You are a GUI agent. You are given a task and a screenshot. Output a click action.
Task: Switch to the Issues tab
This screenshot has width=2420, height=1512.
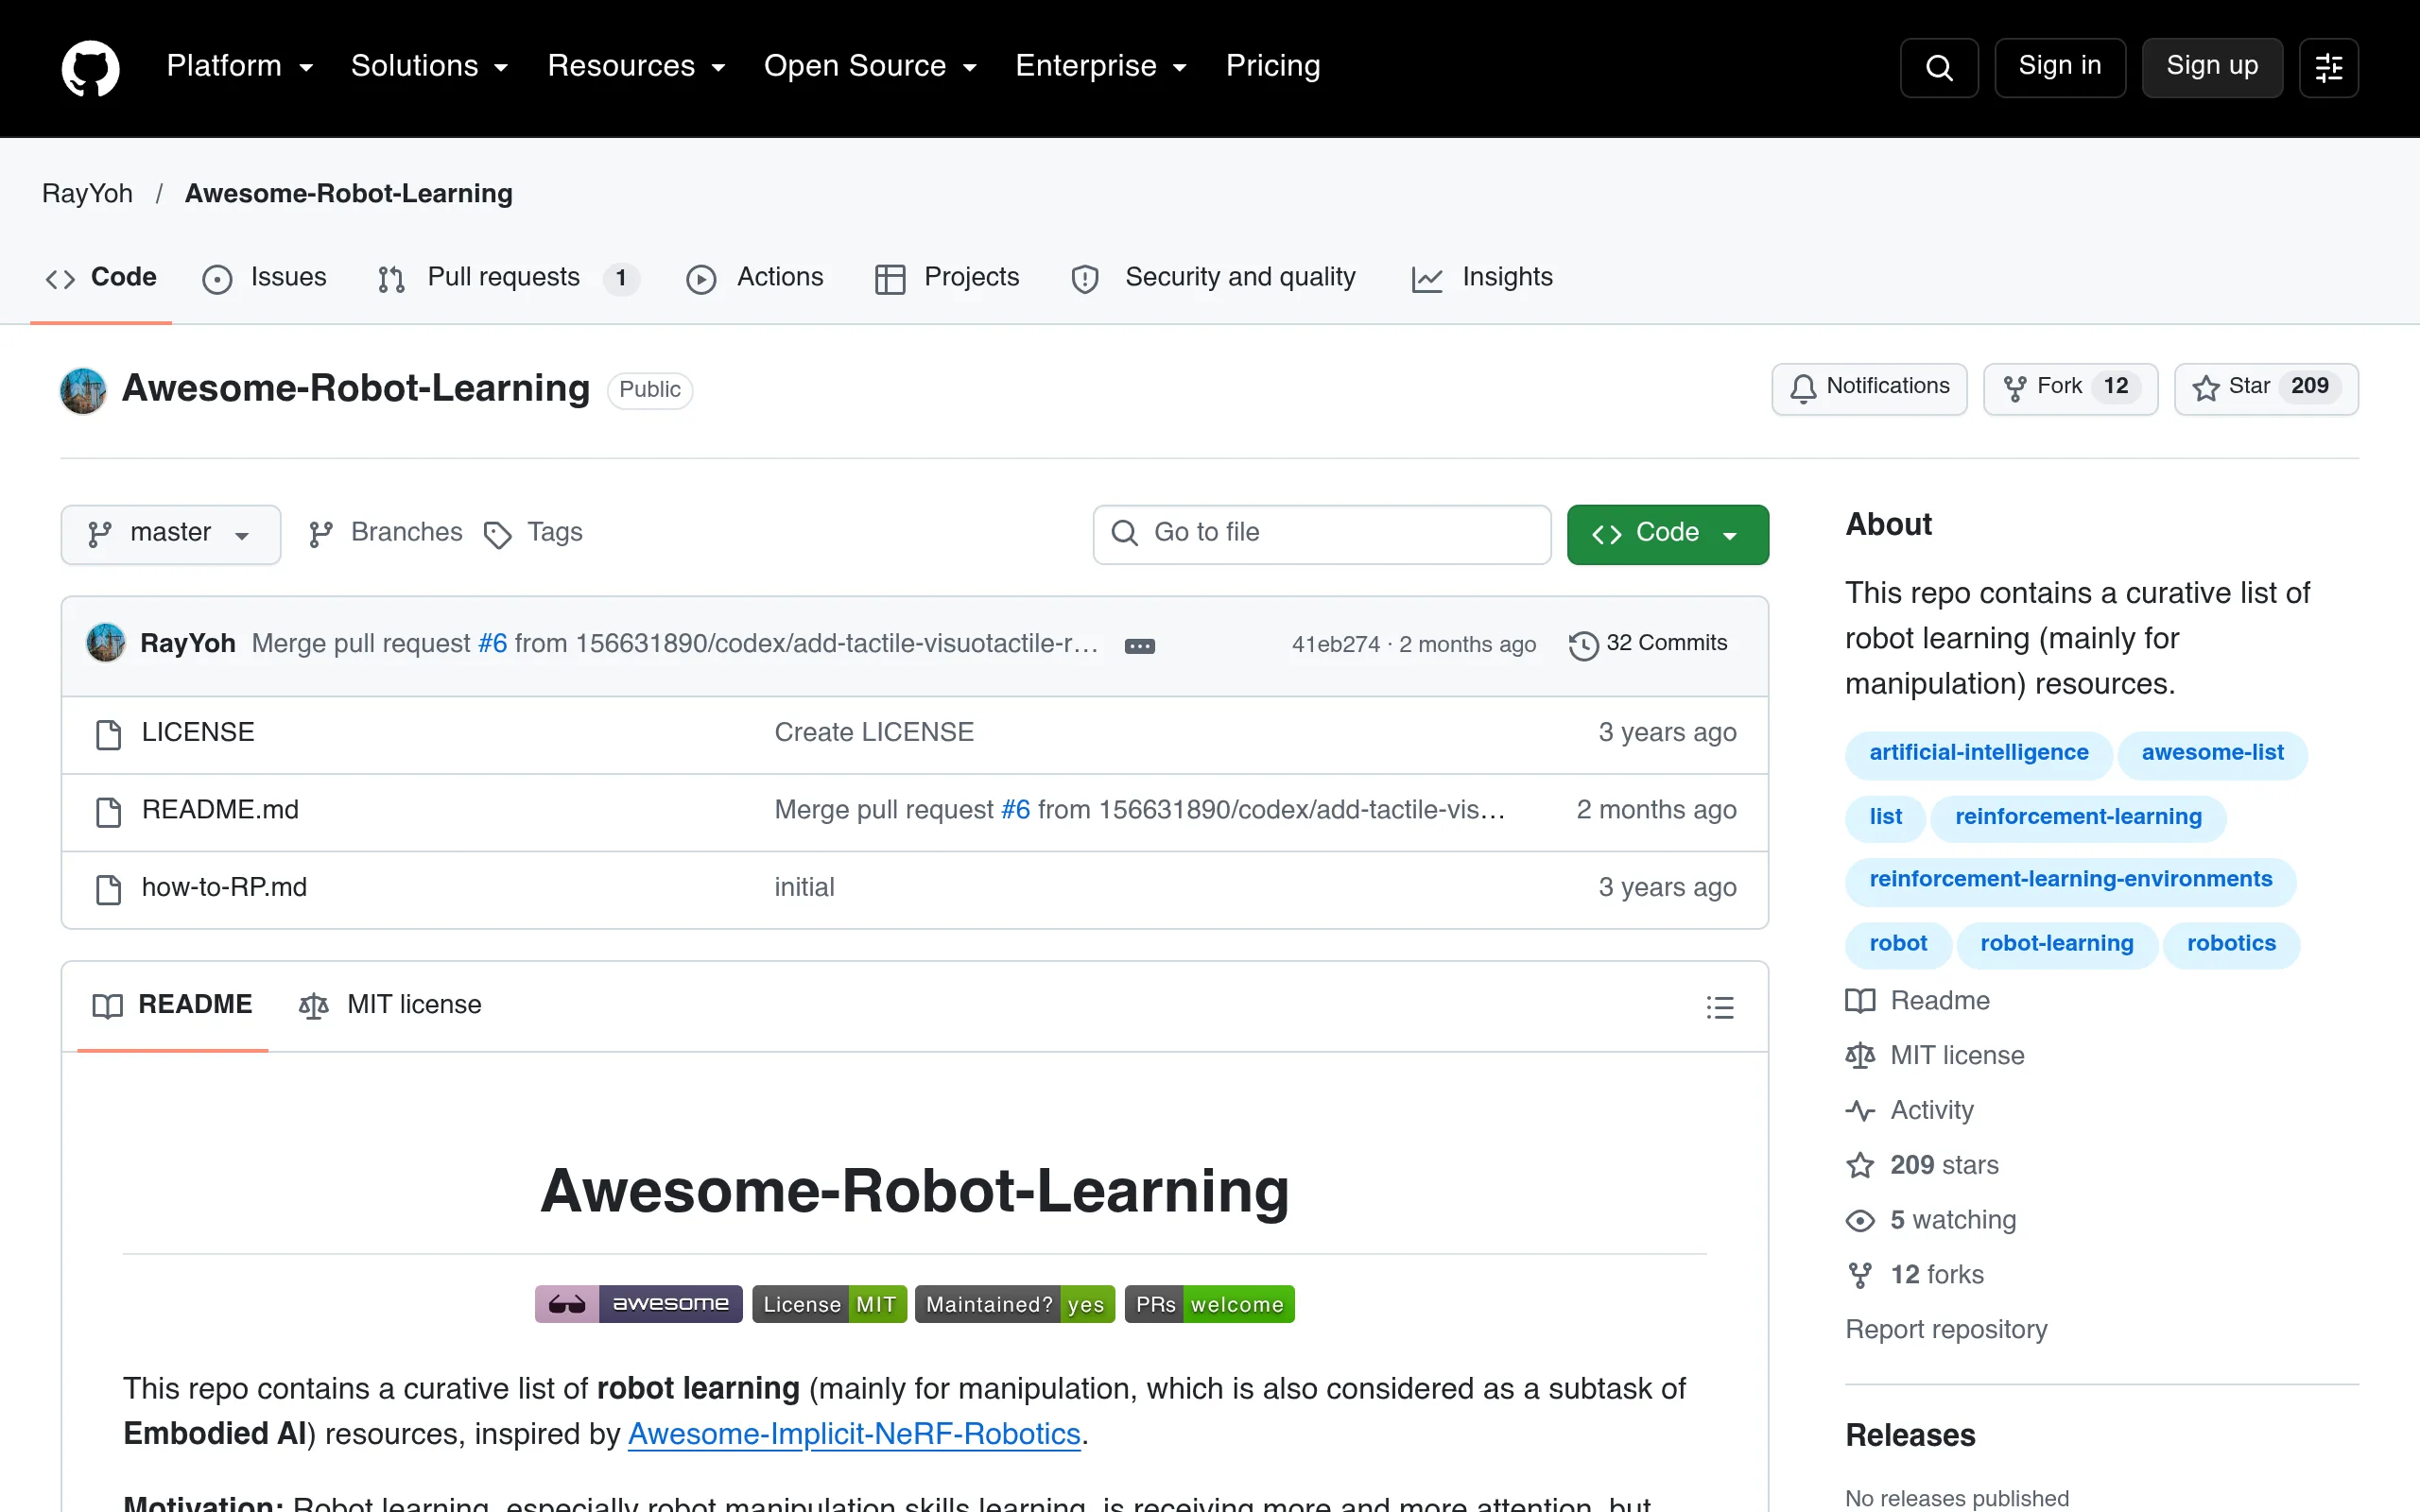coord(265,278)
